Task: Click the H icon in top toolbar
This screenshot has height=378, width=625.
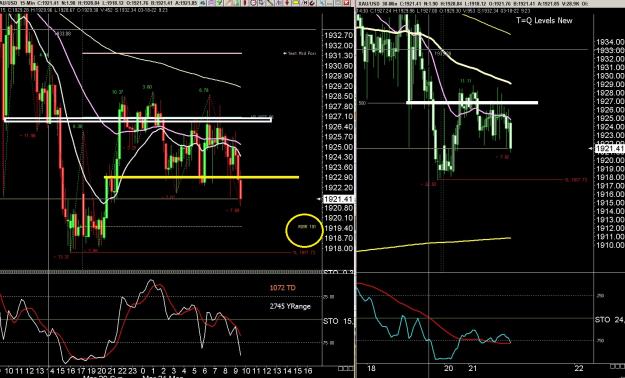Action: point(305,3)
